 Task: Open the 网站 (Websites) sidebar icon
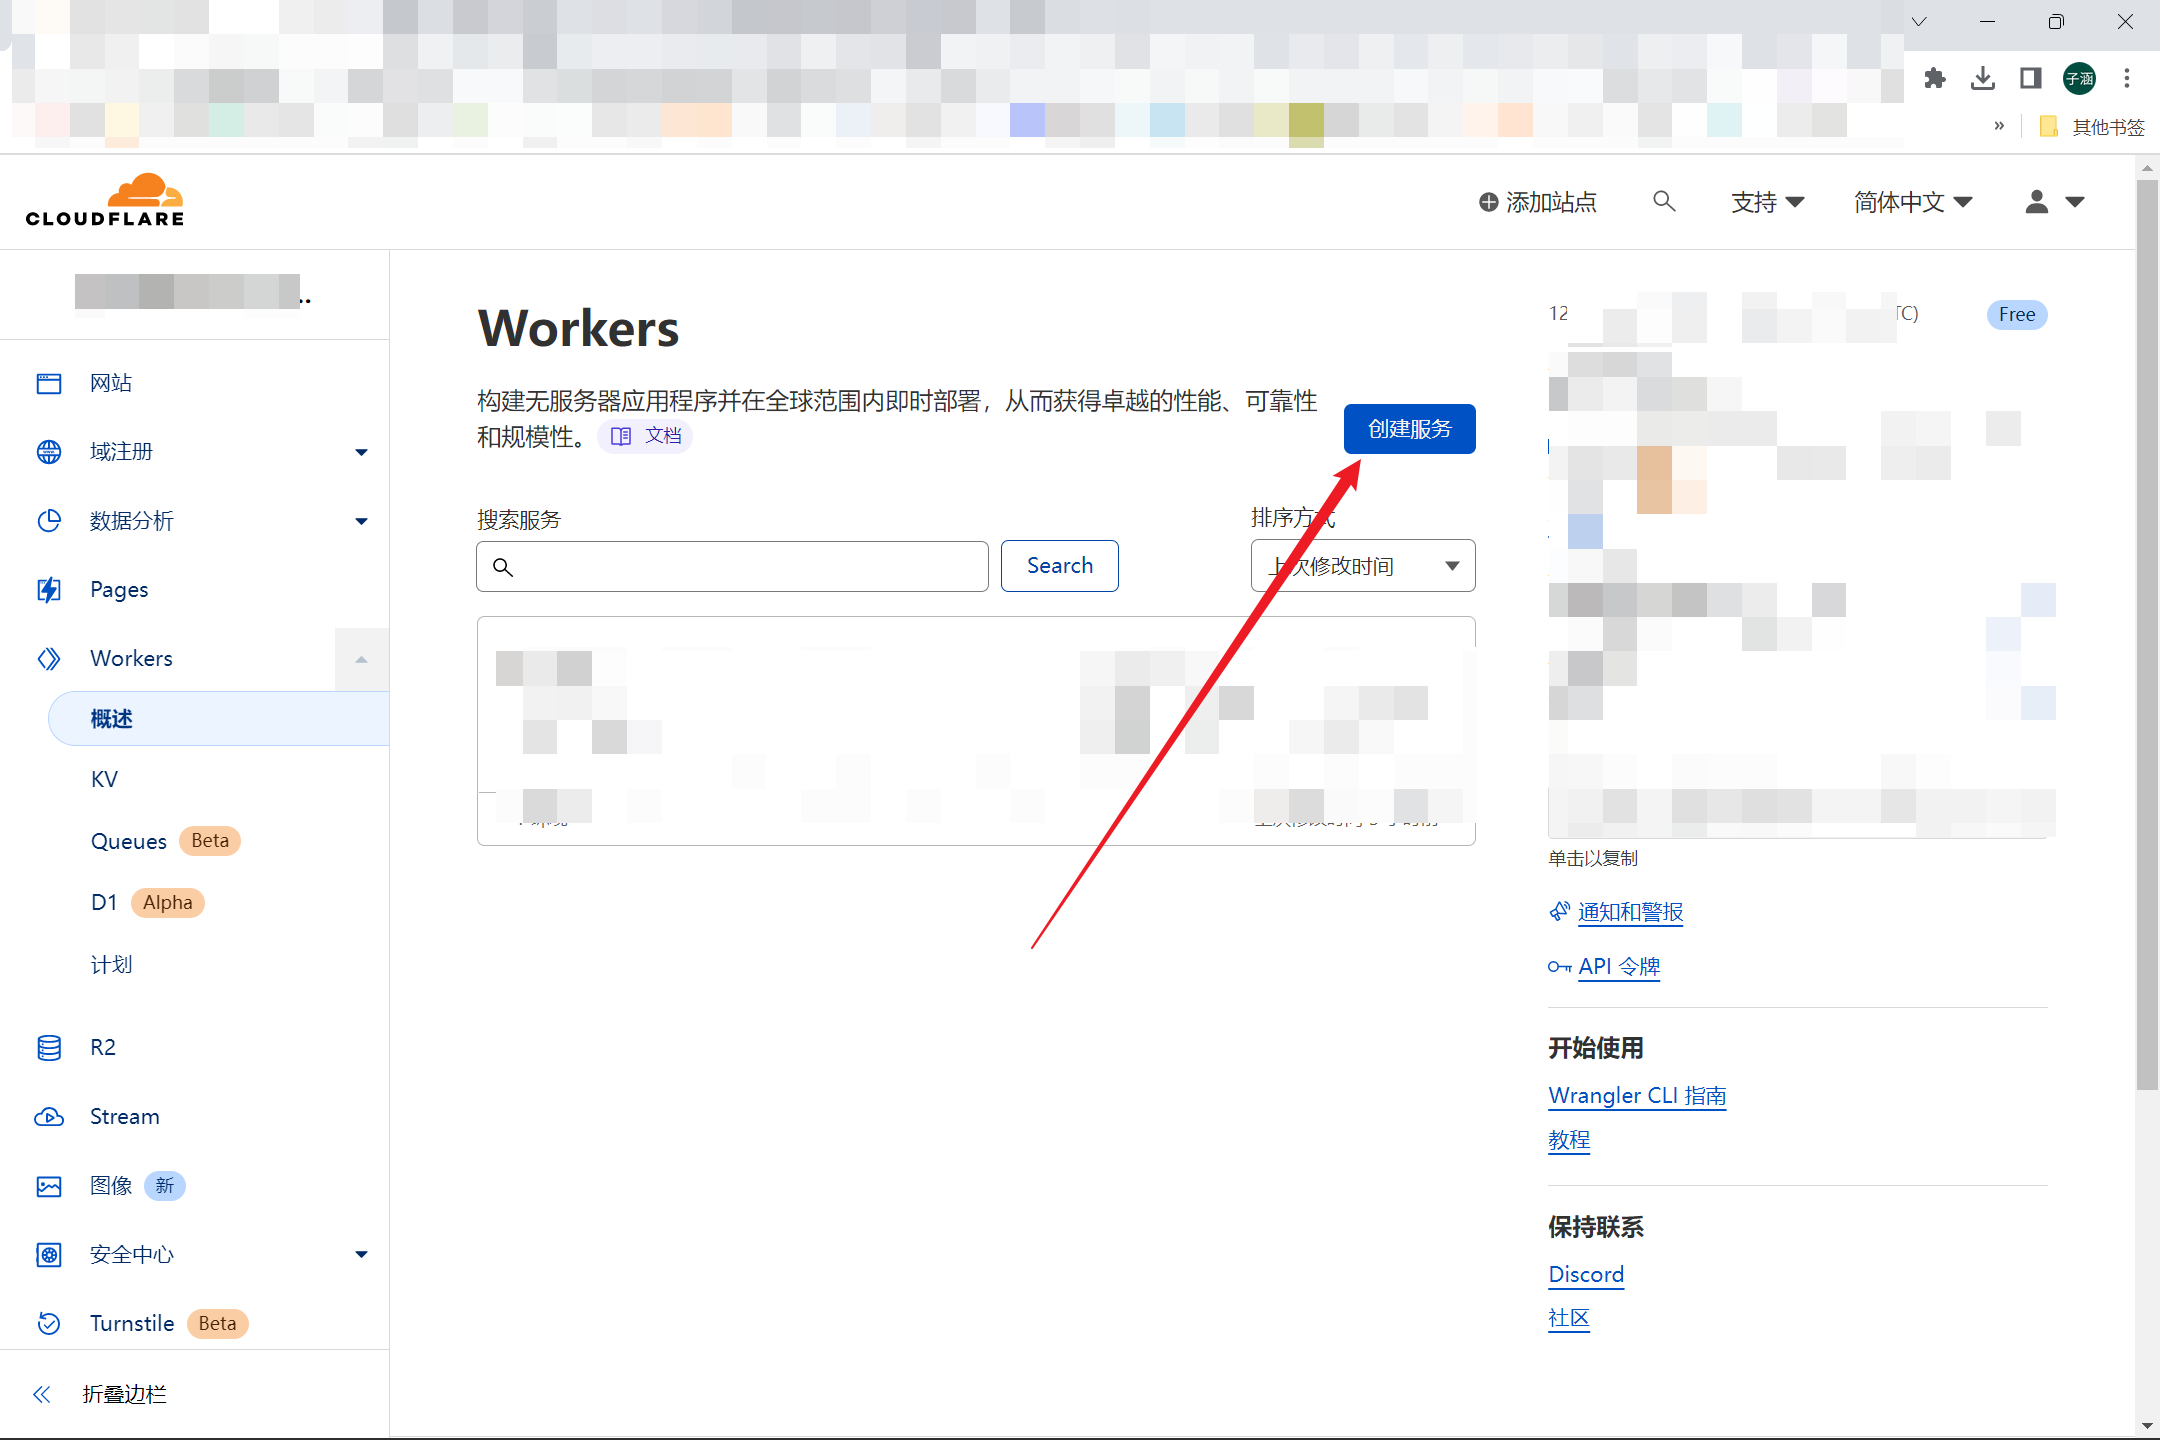click(x=49, y=383)
